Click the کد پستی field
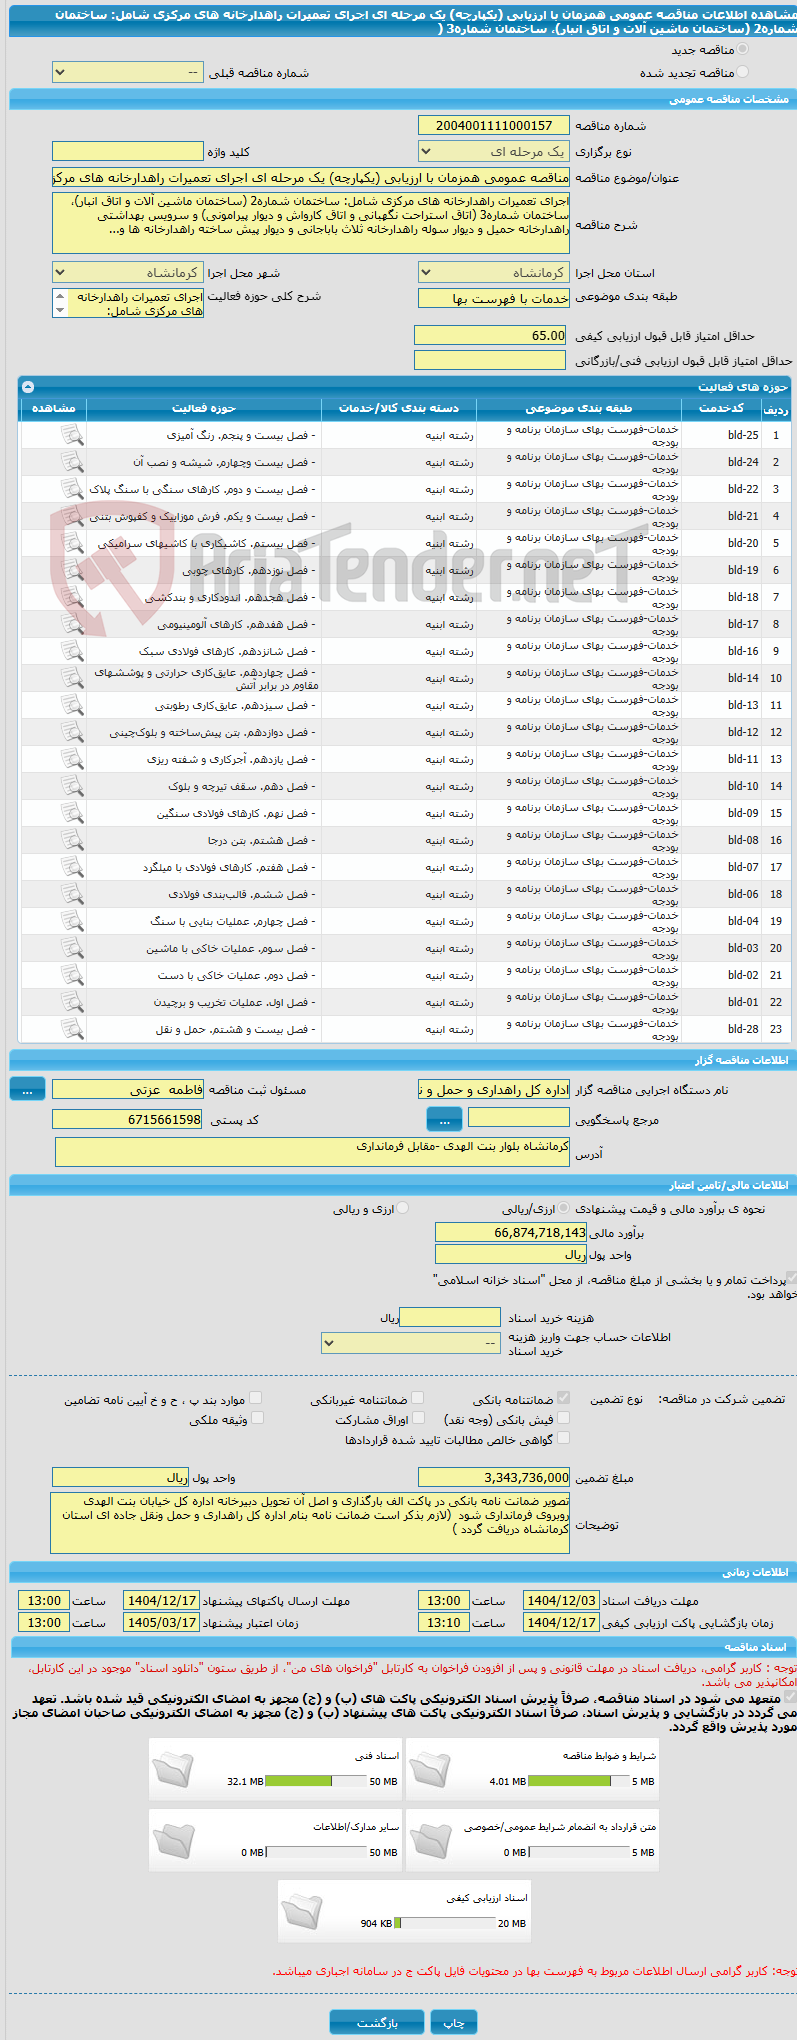Screen dimensions: 797x2040 click(x=127, y=1119)
